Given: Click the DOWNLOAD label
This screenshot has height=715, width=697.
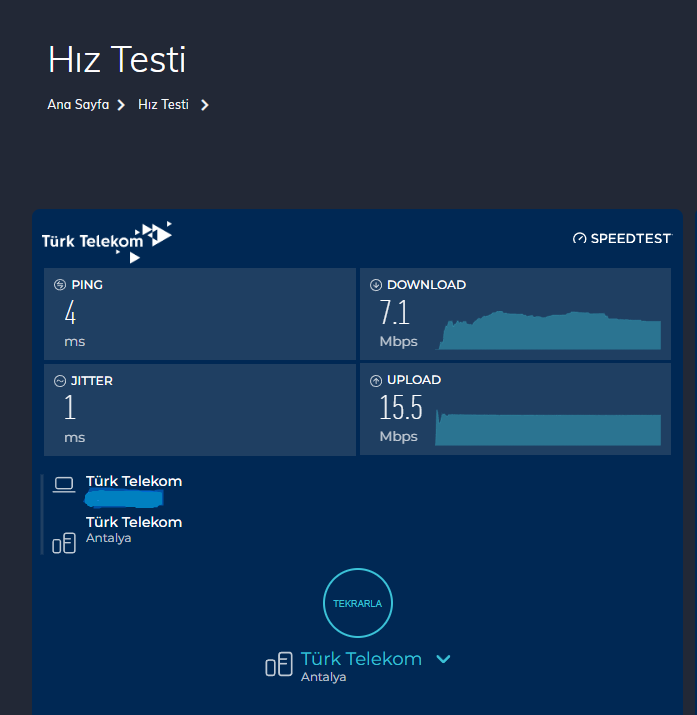Looking at the screenshot, I should [x=426, y=285].
